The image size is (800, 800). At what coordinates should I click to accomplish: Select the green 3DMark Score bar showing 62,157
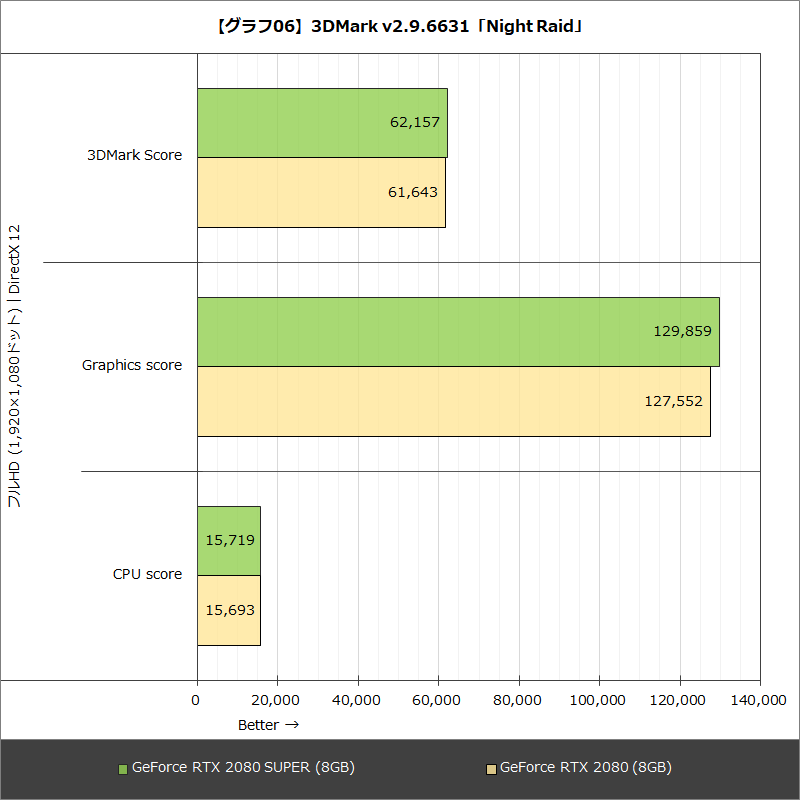pyautogui.click(x=320, y=120)
